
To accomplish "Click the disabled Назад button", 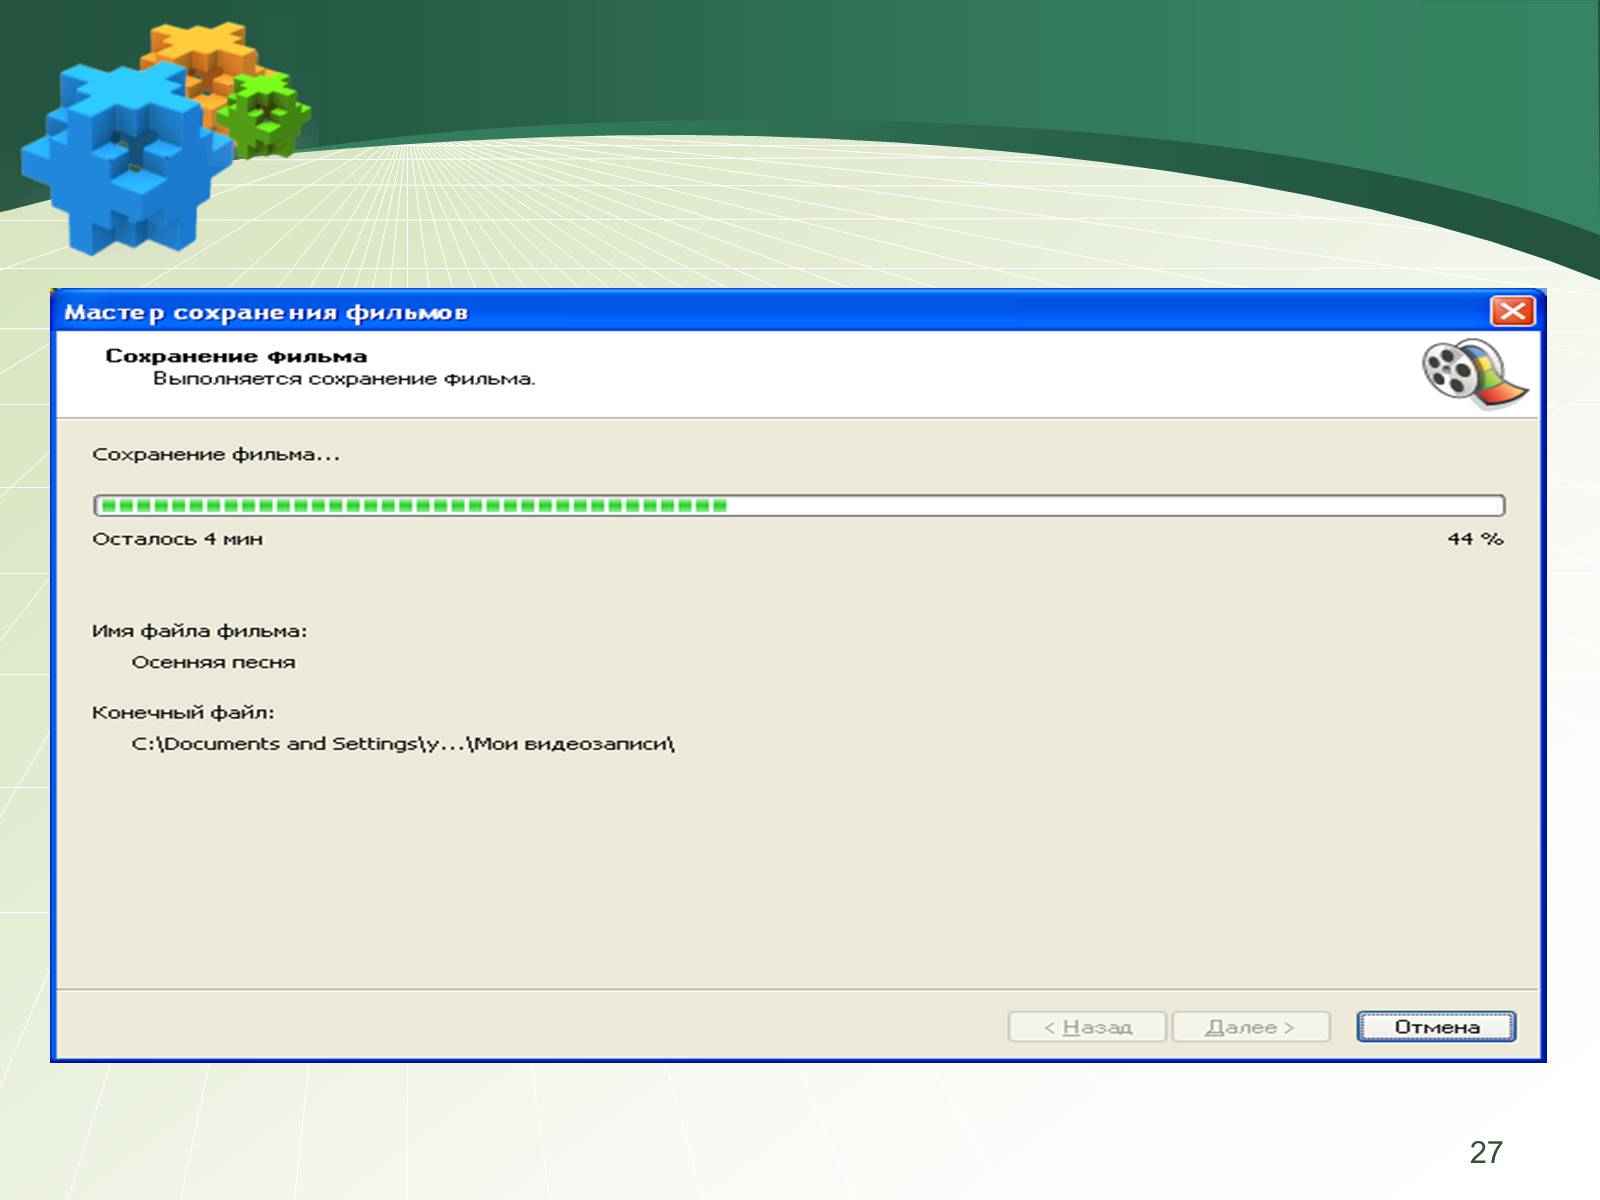I will point(1087,1027).
